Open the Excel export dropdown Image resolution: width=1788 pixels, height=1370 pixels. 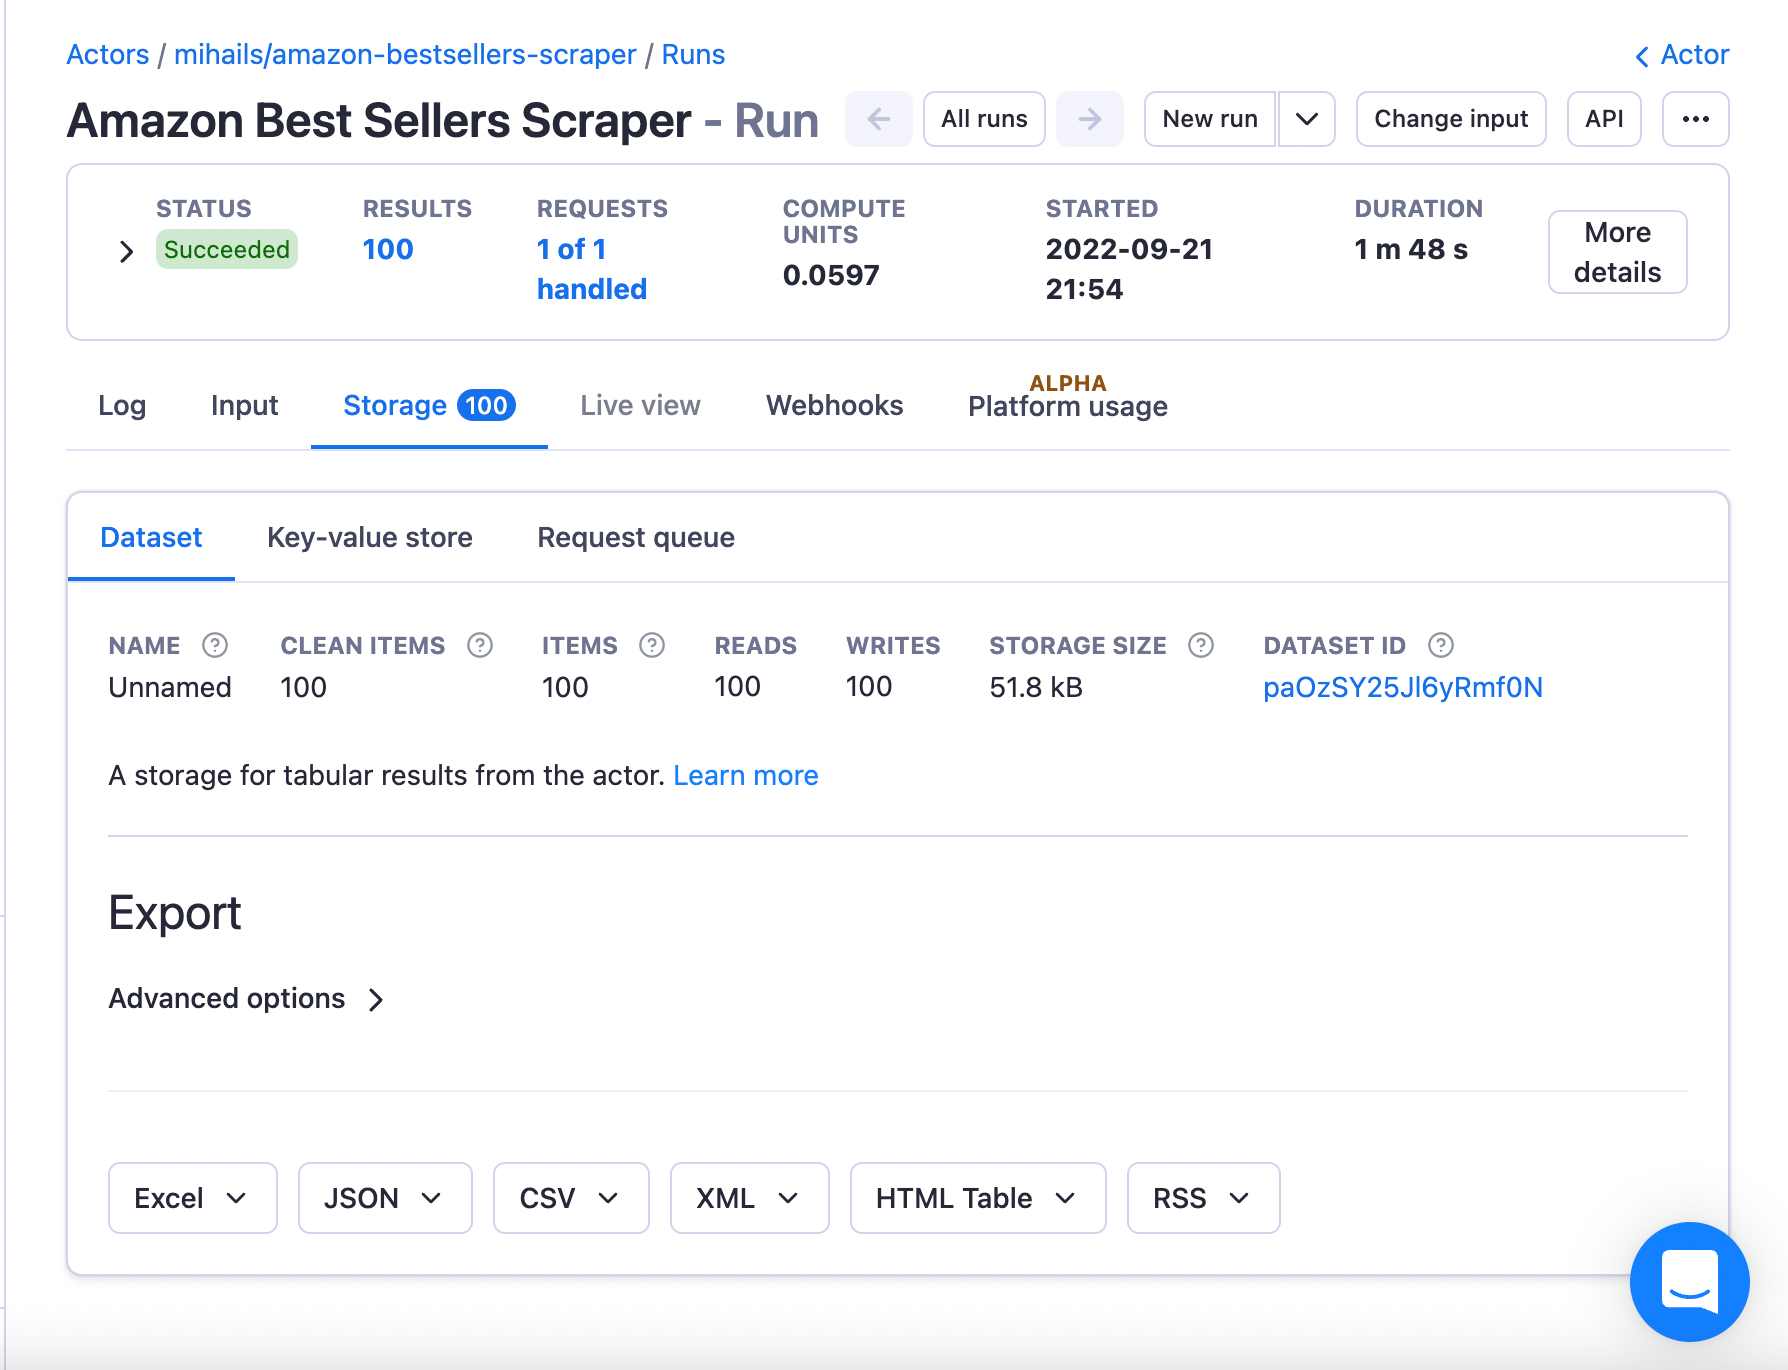[192, 1198]
